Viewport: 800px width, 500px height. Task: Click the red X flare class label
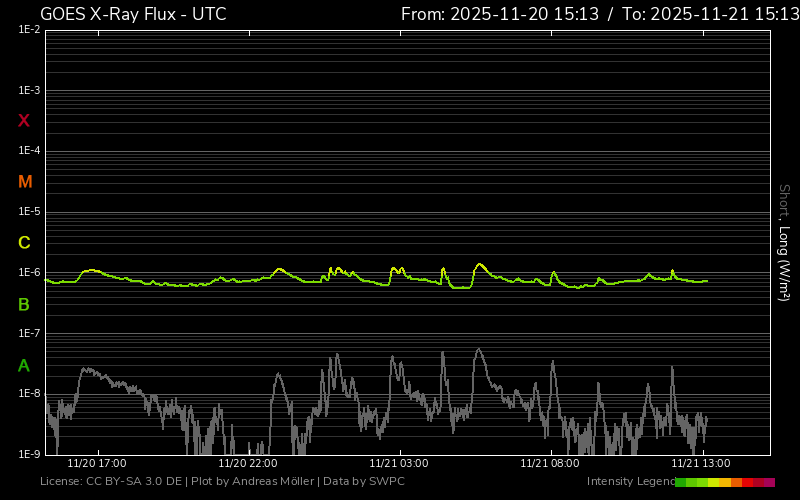coord(24,121)
